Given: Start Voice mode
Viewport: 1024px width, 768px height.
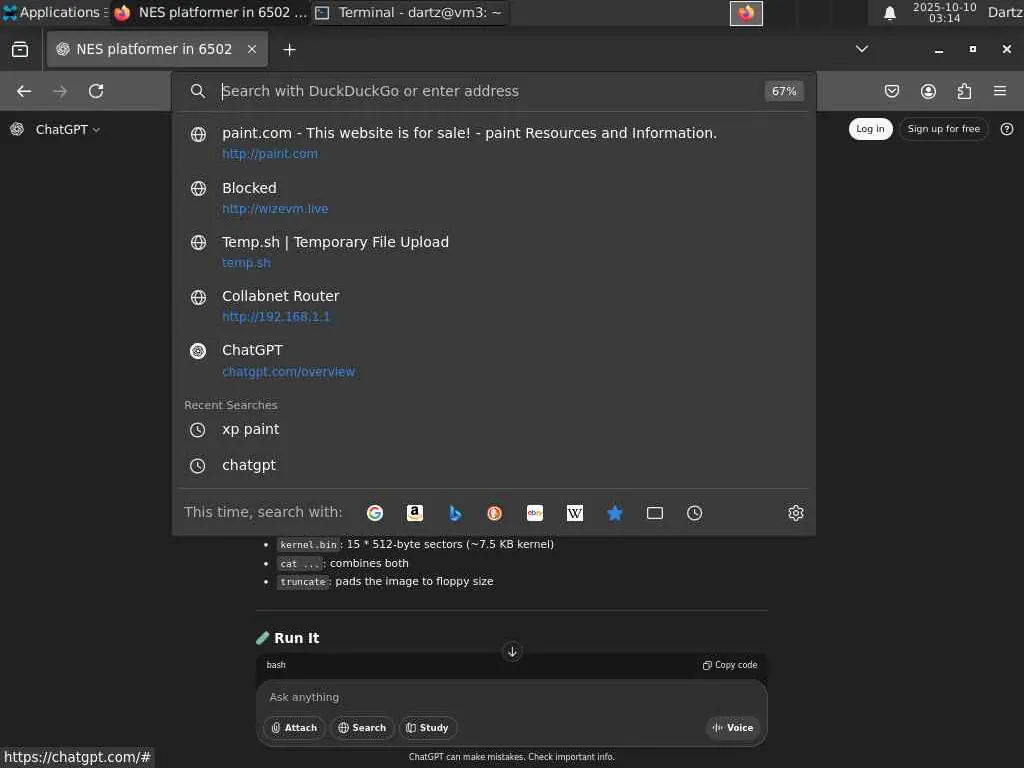Looking at the screenshot, I should (x=733, y=728).
